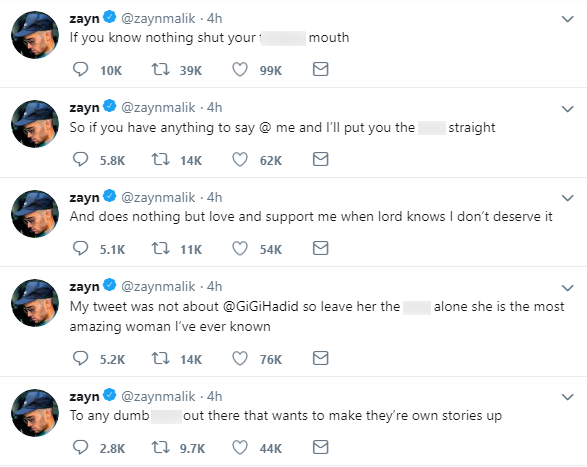Open more options on the GiGiHadid tweet
The width and height of the screenshot is (587, 467).
(x=568, y=288)
